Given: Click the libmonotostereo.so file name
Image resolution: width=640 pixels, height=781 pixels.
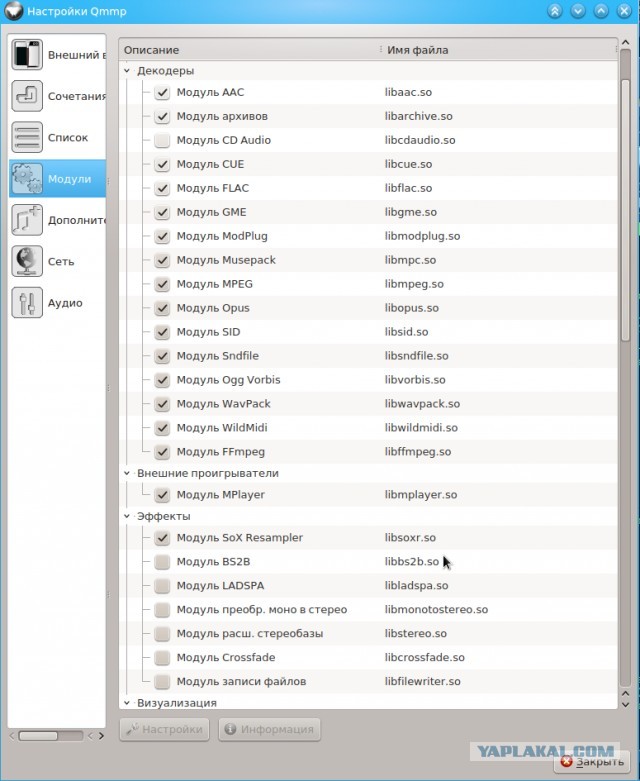Looking at the screenshot, I should [x=436, y=610].
